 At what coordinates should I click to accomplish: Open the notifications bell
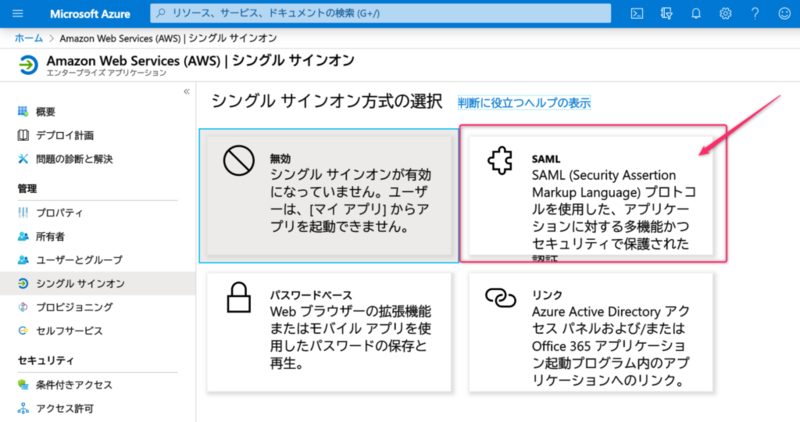tap(696, 13)
